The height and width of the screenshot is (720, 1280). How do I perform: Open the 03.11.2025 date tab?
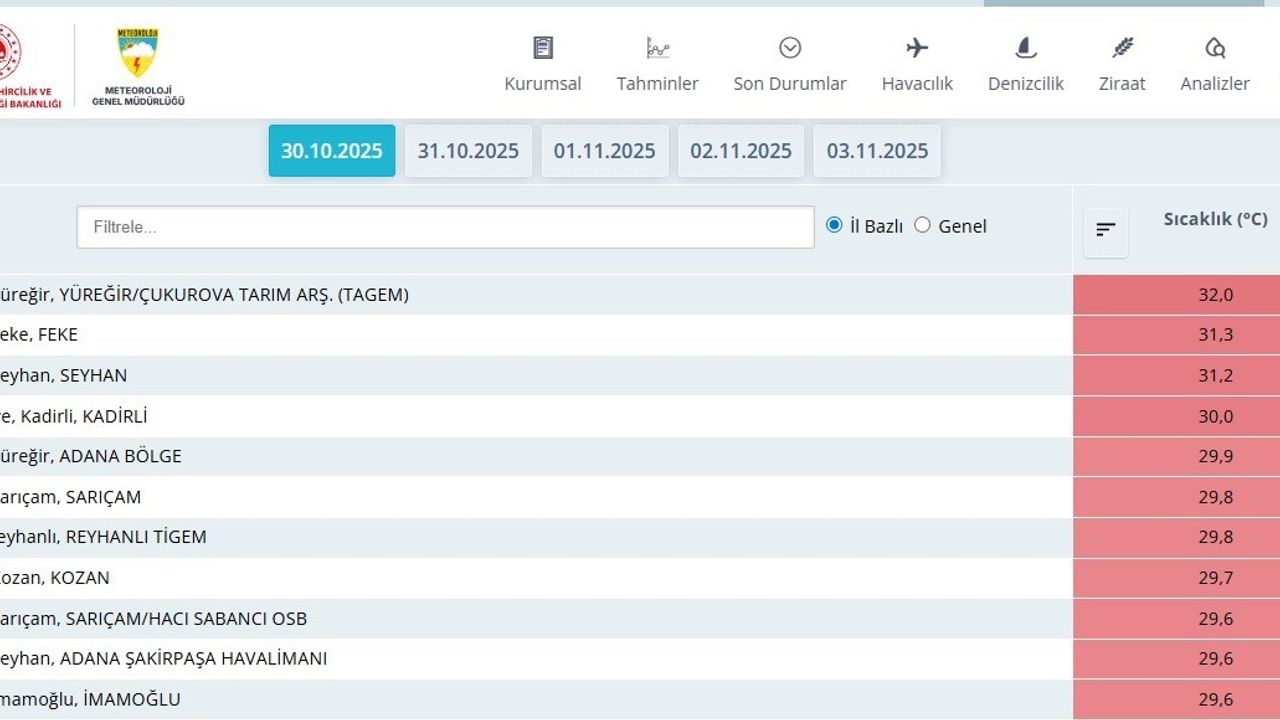click(876, 150)
